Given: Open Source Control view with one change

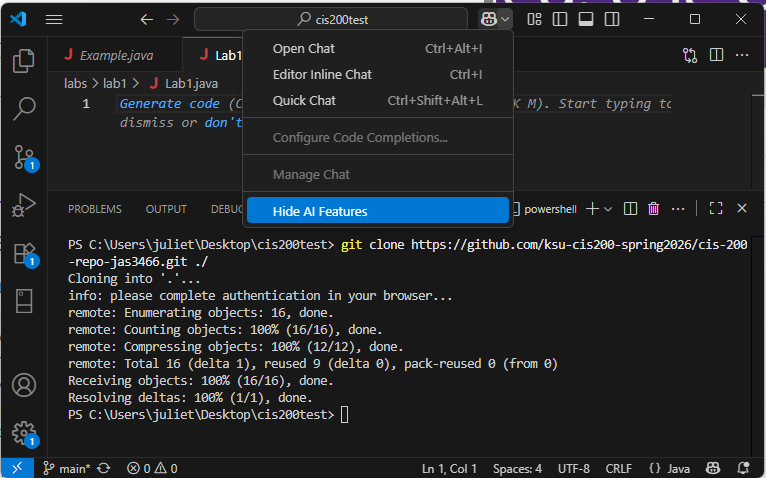Looking at the screenshot, I should tap(24, 157).
